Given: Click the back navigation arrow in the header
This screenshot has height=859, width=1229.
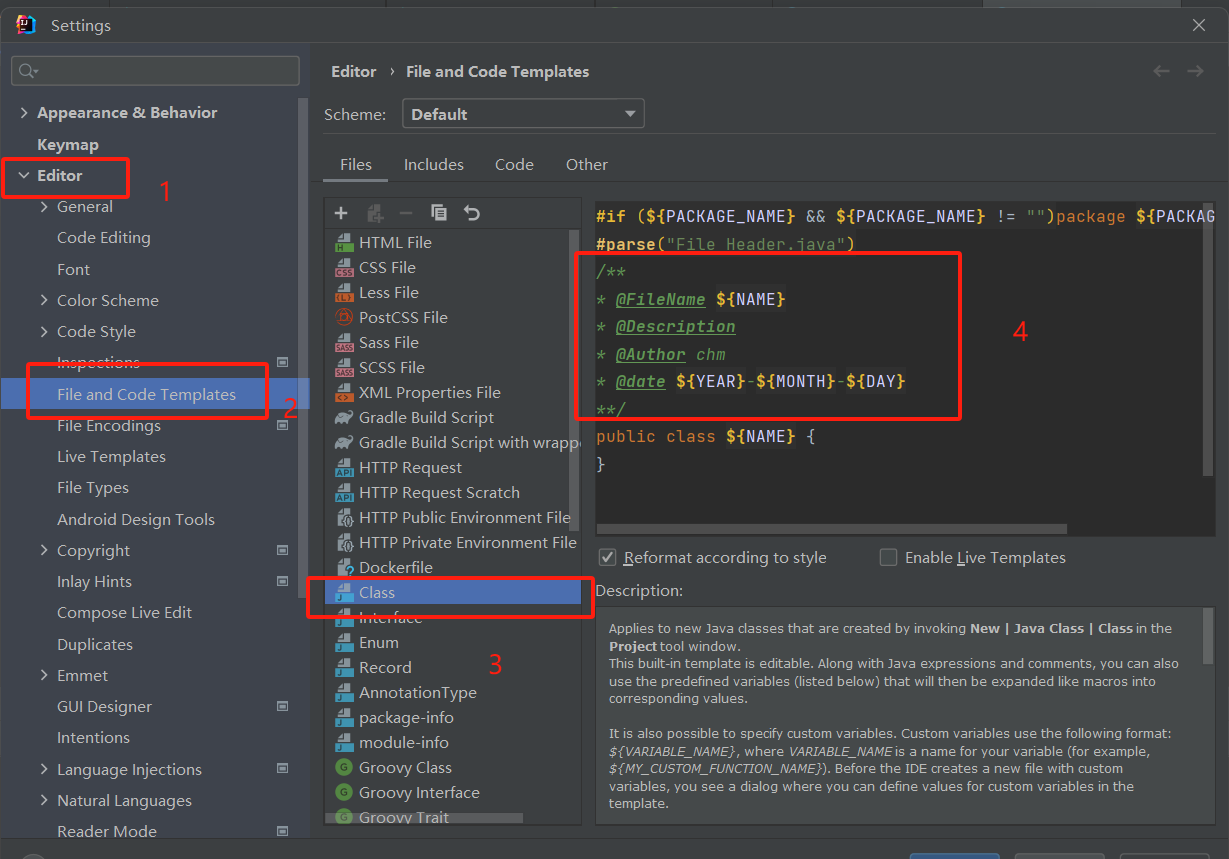Looking at the screenshot, I should point(1161,71).
